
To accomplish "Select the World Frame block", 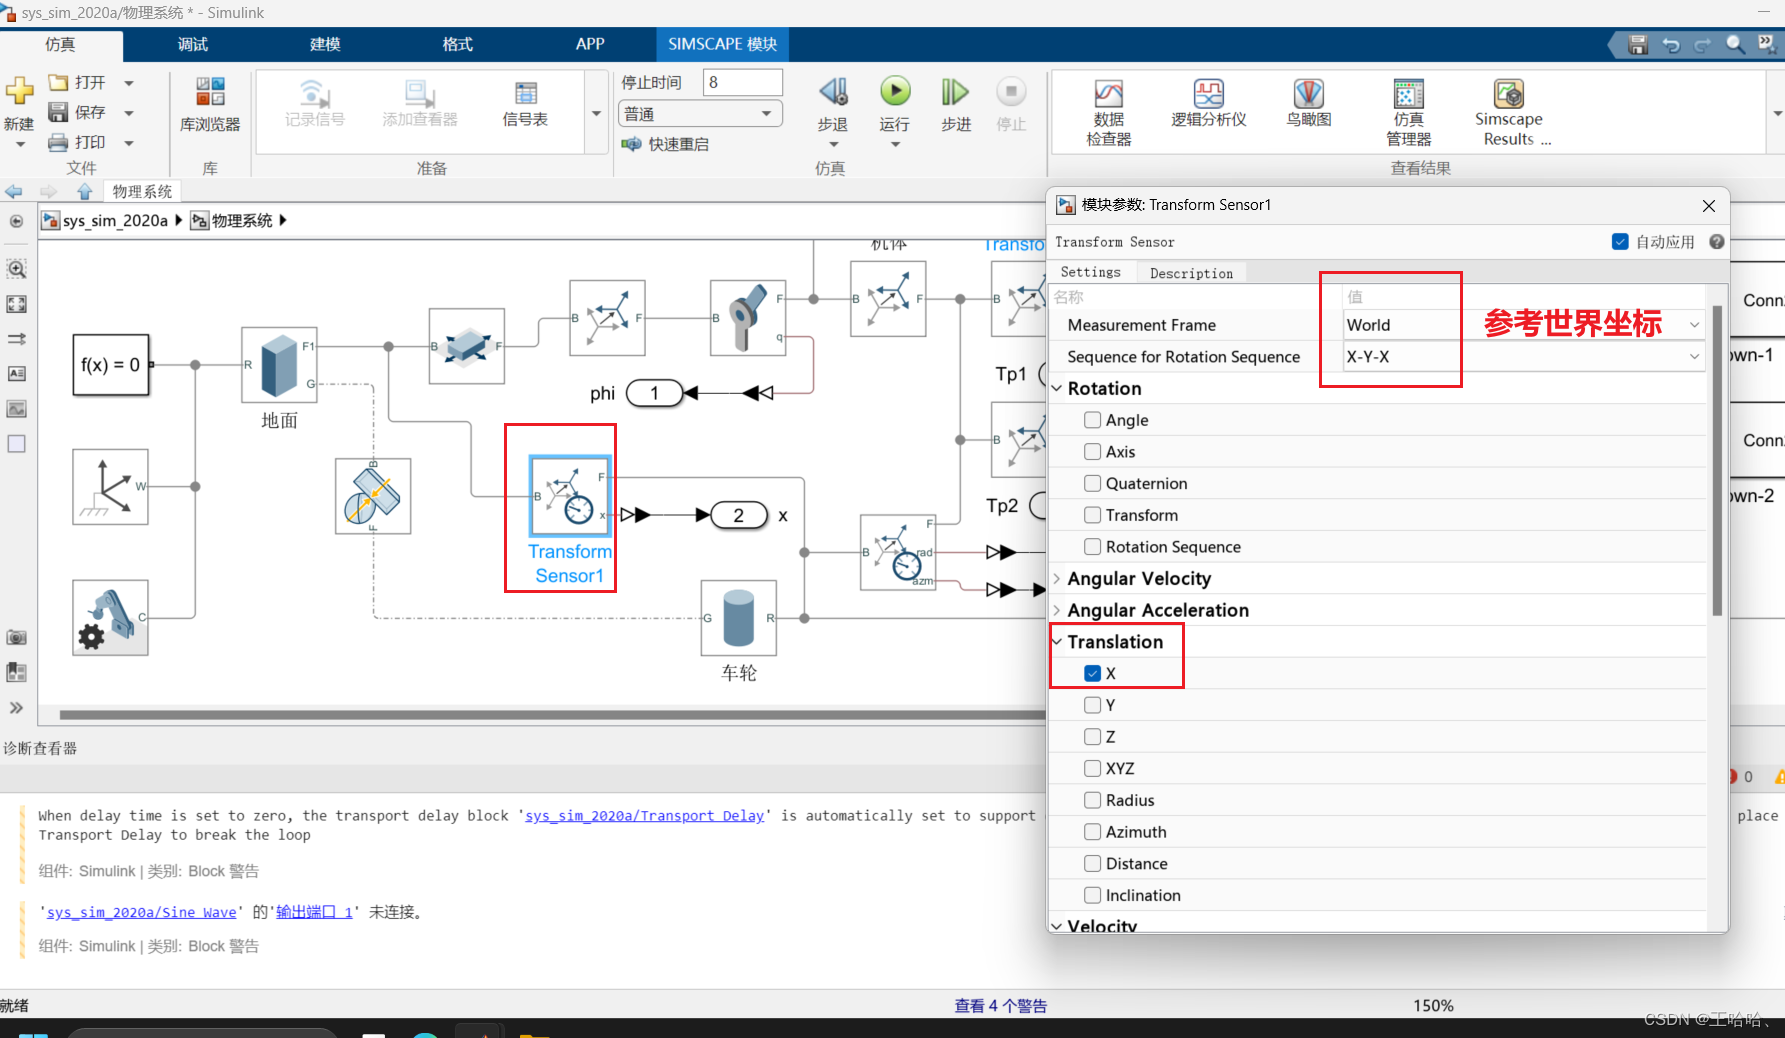I will [x=110, y=486].
